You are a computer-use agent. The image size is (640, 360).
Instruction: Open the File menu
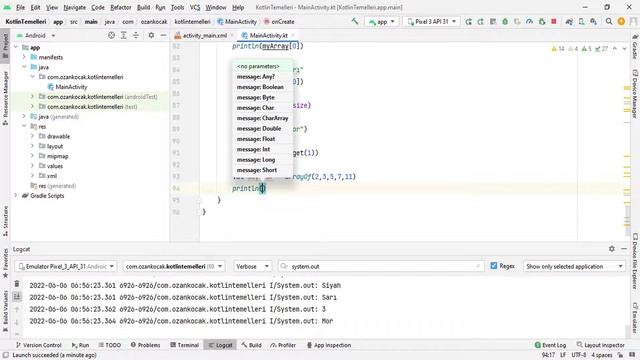pos(20,7)
